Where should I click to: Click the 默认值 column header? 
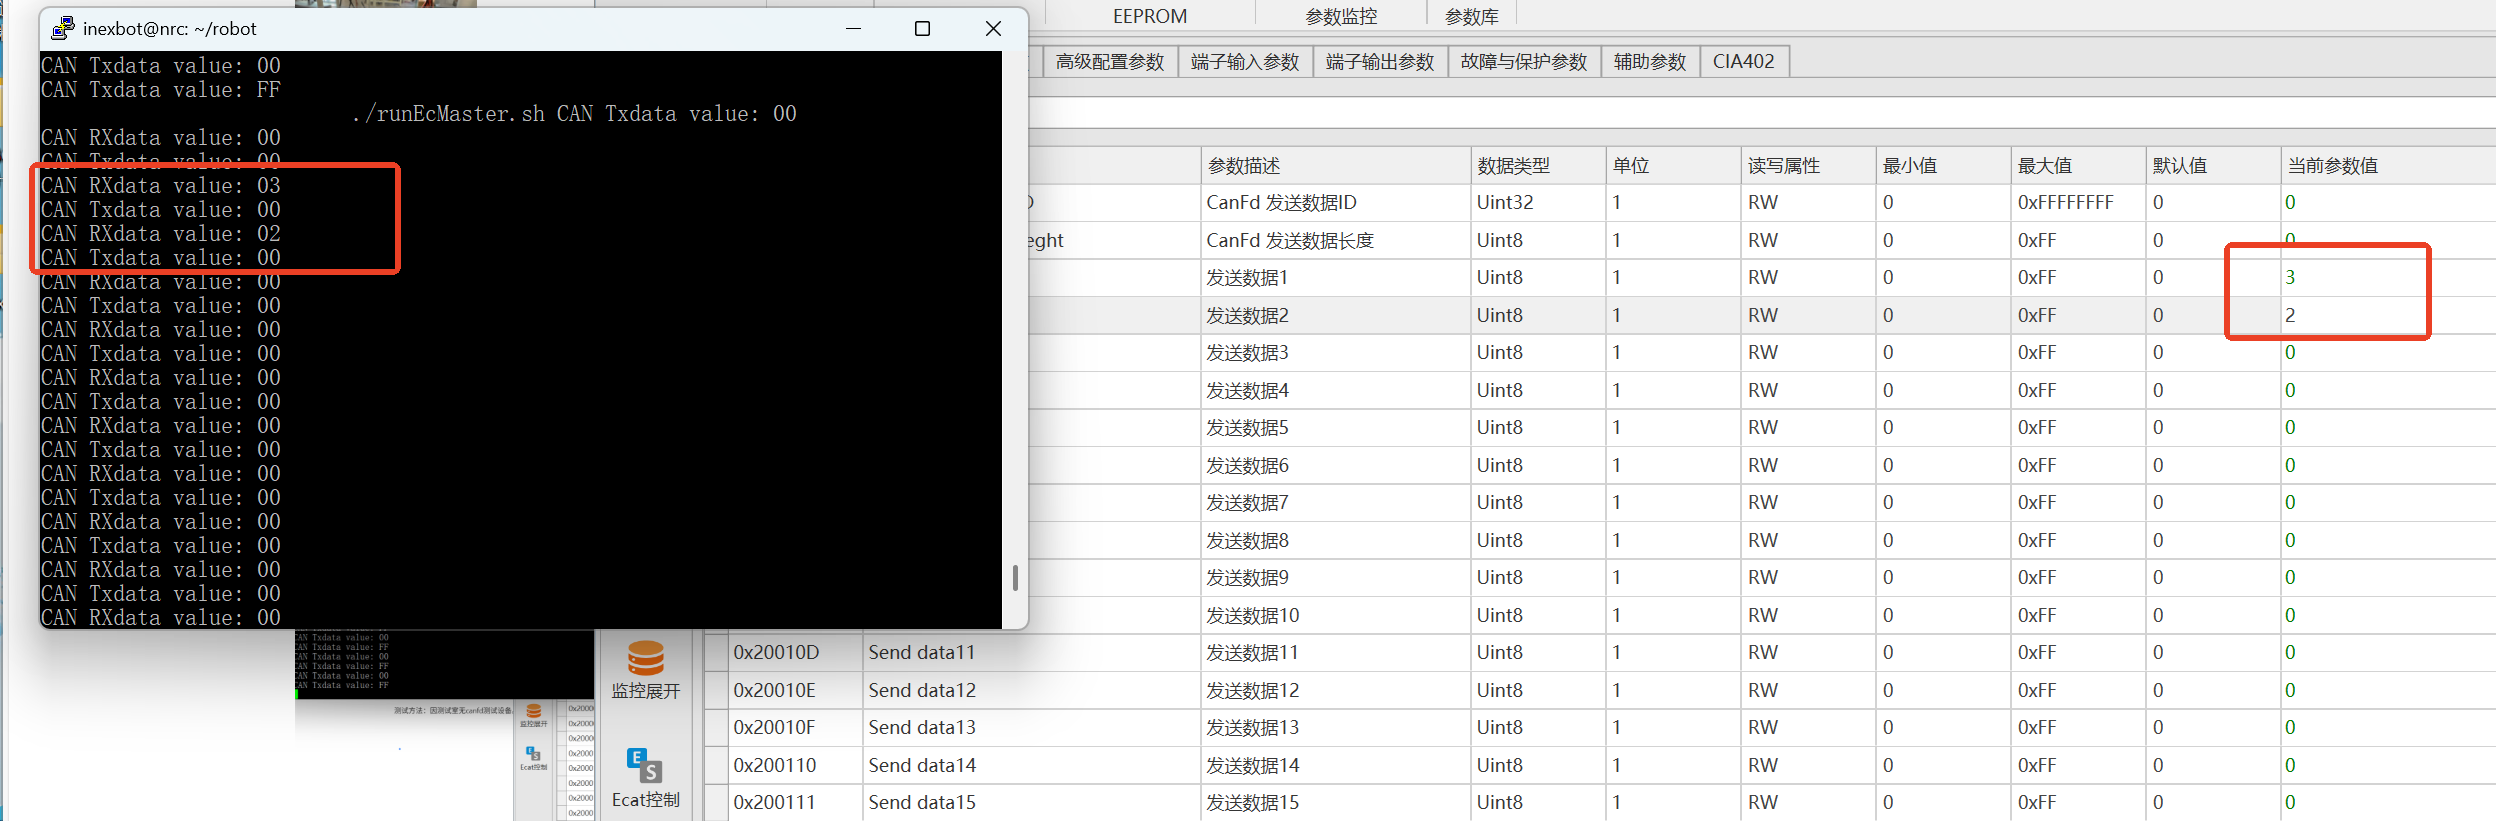tap(2213, 166)
